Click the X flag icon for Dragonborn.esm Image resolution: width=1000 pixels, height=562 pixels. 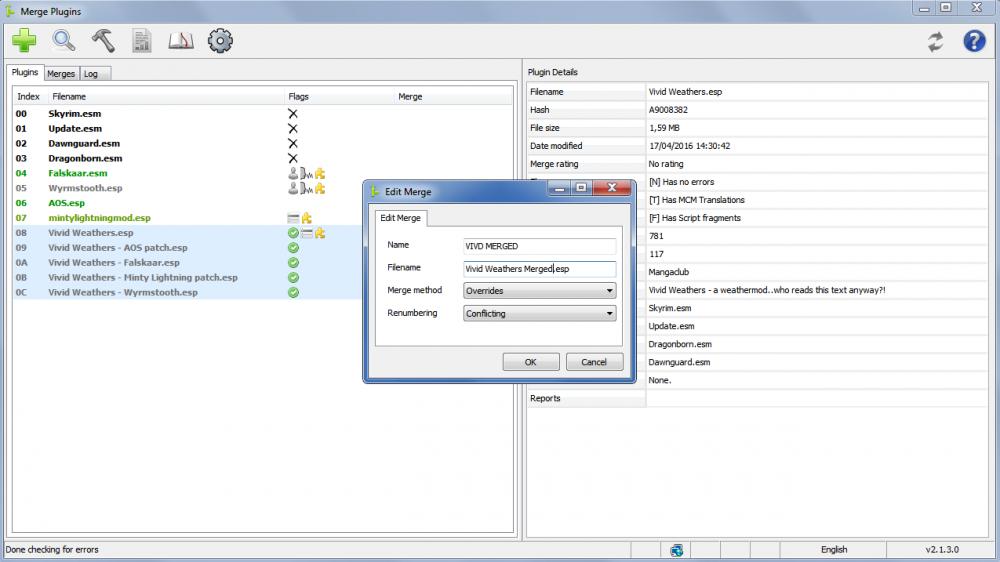point(293,158)
